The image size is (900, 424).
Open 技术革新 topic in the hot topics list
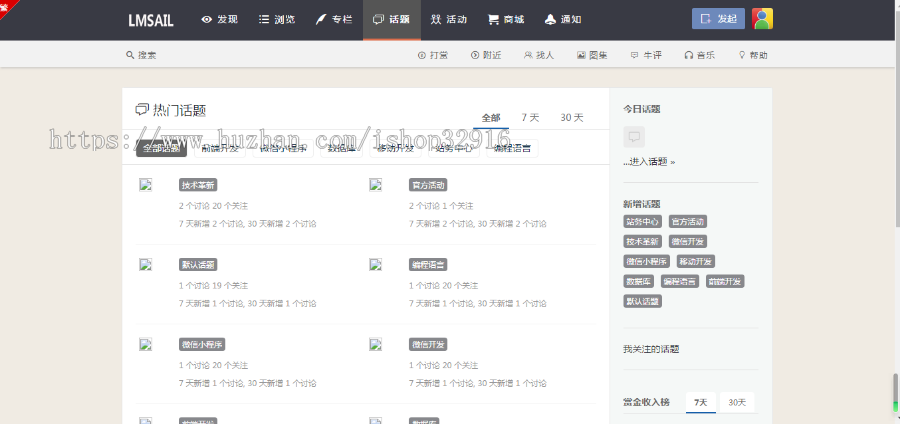click(x=198, y=185)
